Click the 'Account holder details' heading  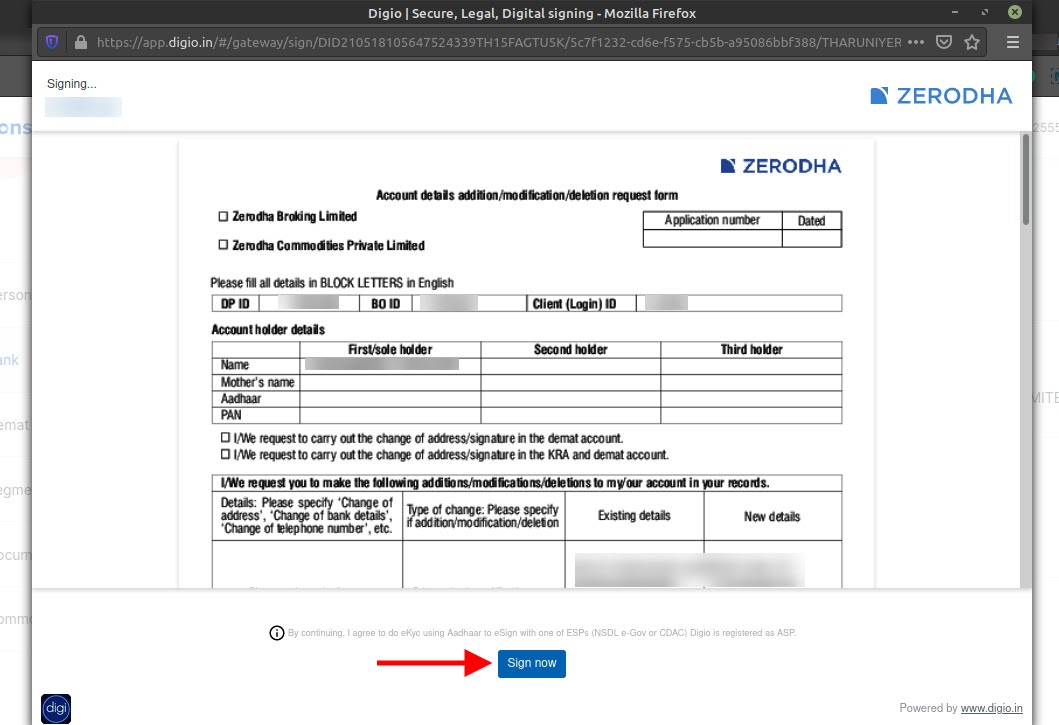tap(268, 330)
